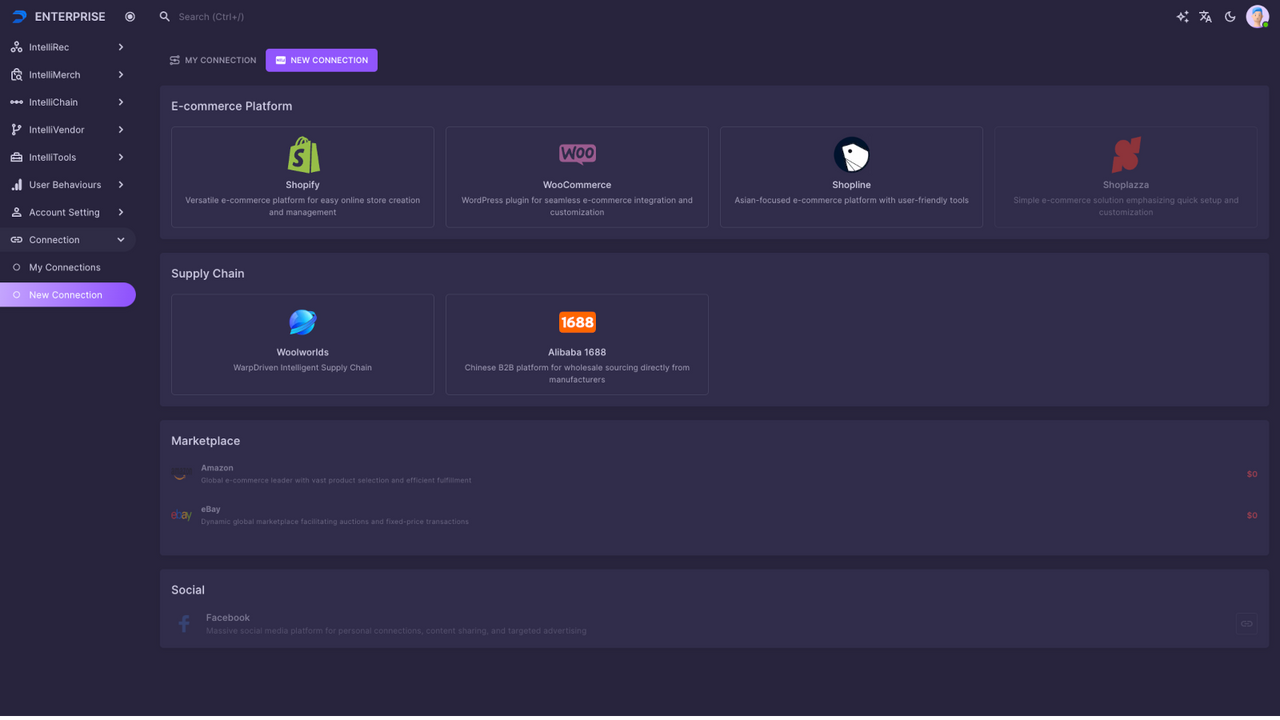Click the IntelliRec sidebar icon
The width and height of the screenshot is (1280, 720).
click(x=16, y=47)
